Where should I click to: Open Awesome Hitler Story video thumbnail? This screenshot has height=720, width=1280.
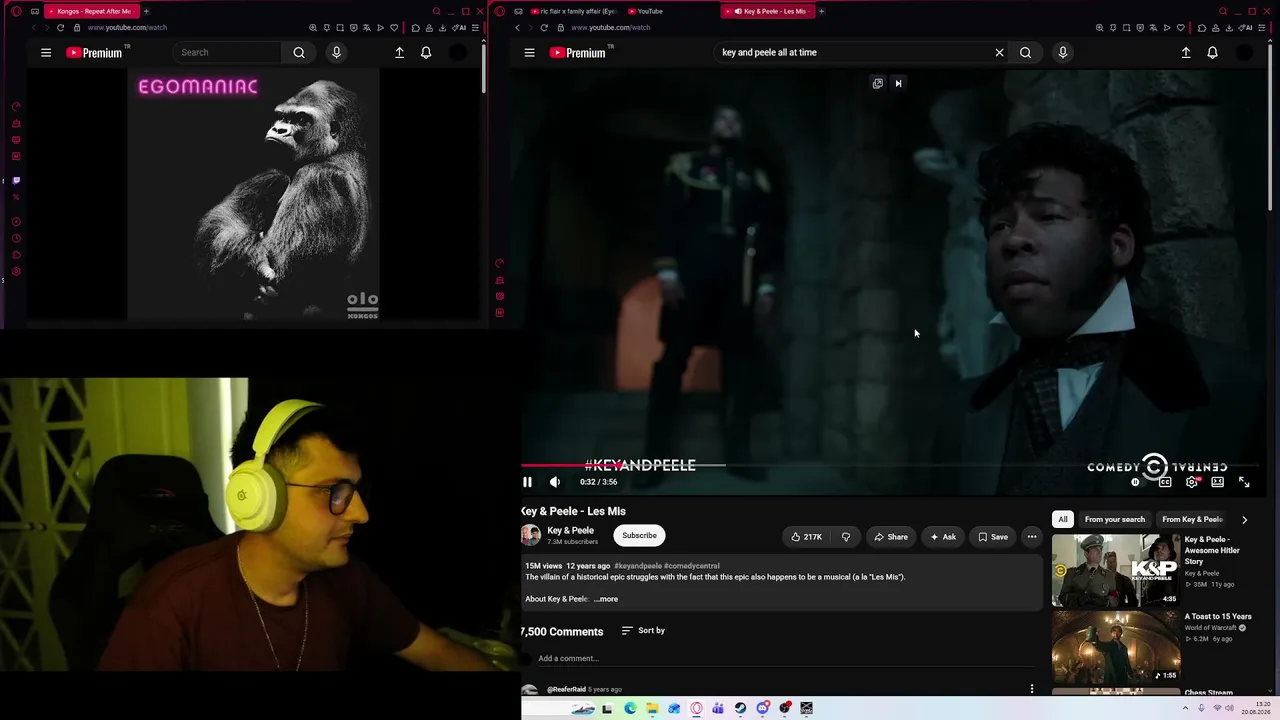tap(1116, 571)
